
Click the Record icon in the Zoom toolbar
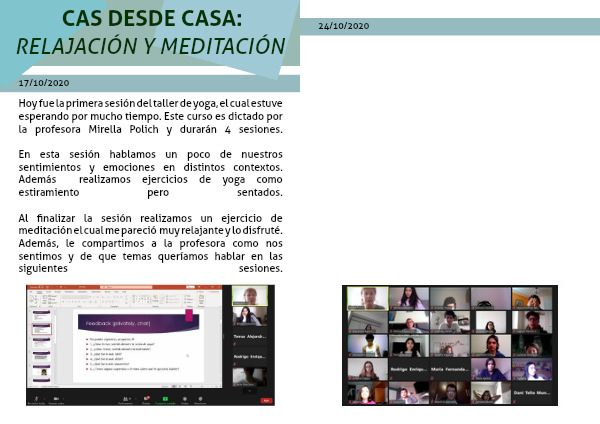pos(184,398)
